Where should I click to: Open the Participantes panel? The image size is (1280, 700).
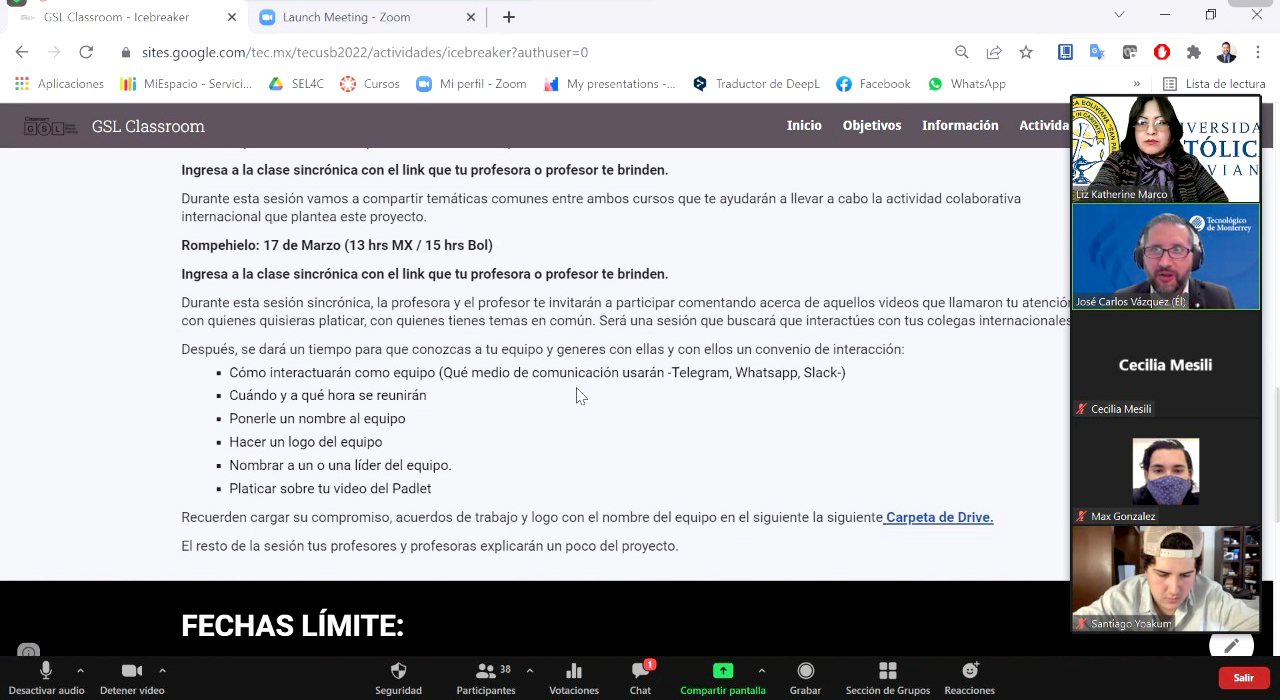(x=486, y=672)
